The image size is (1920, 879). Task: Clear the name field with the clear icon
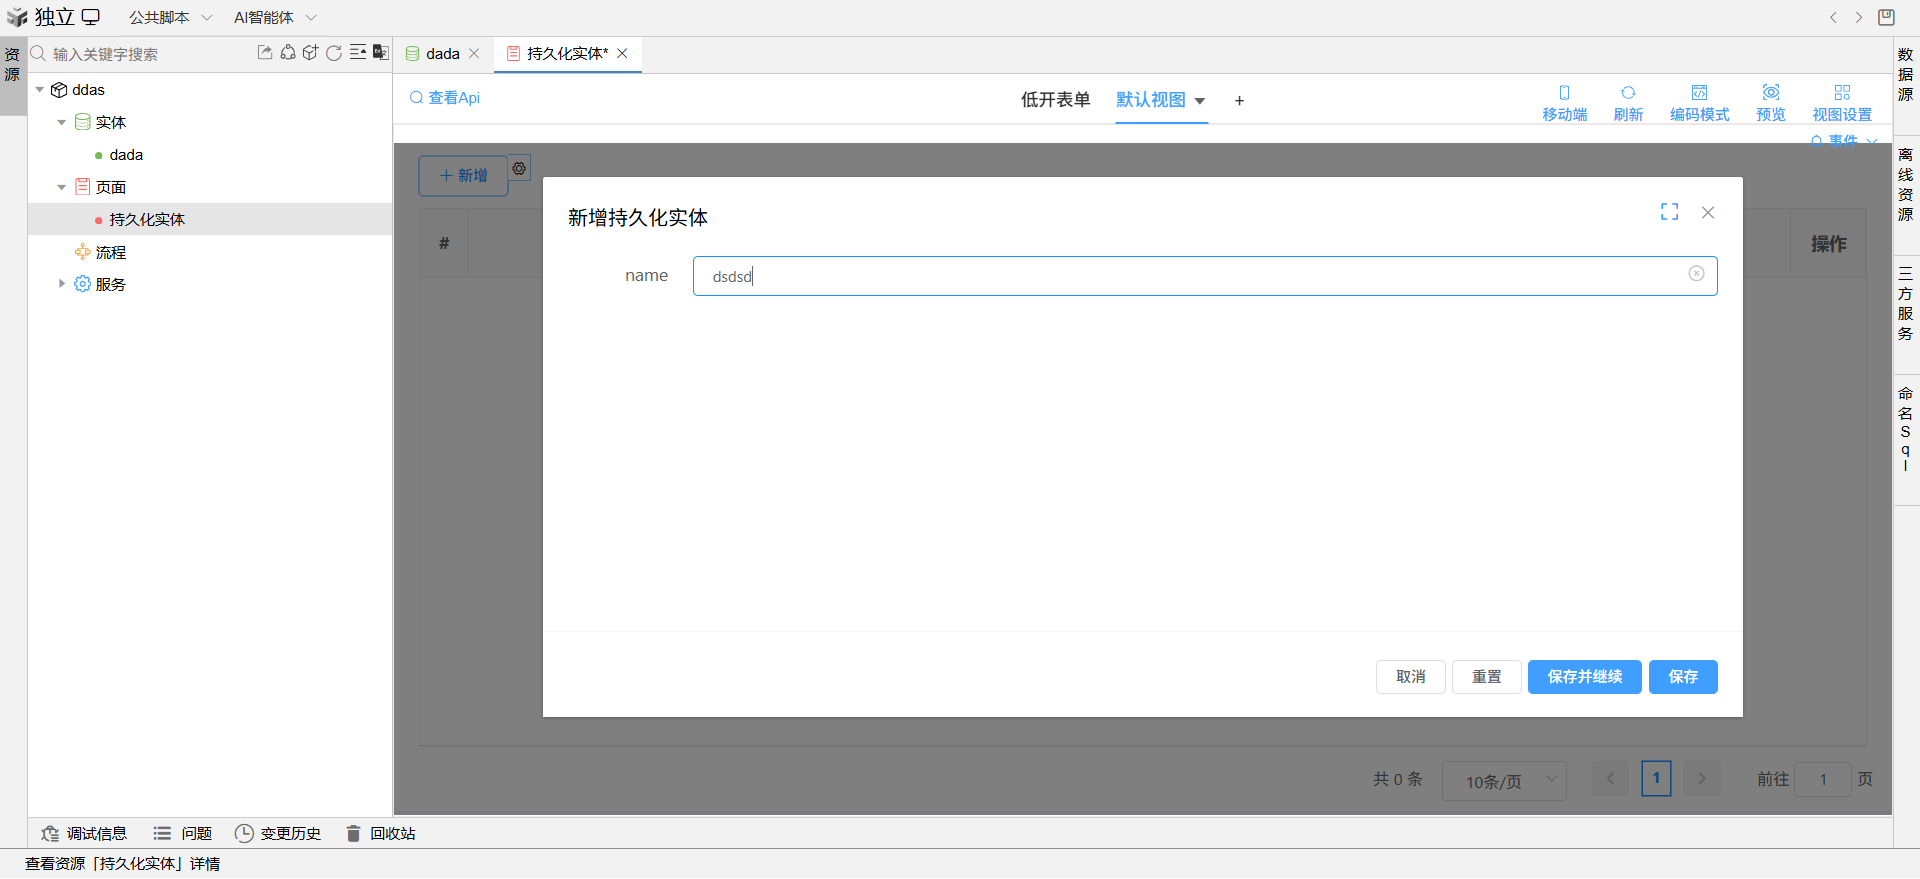[1696, 274]
